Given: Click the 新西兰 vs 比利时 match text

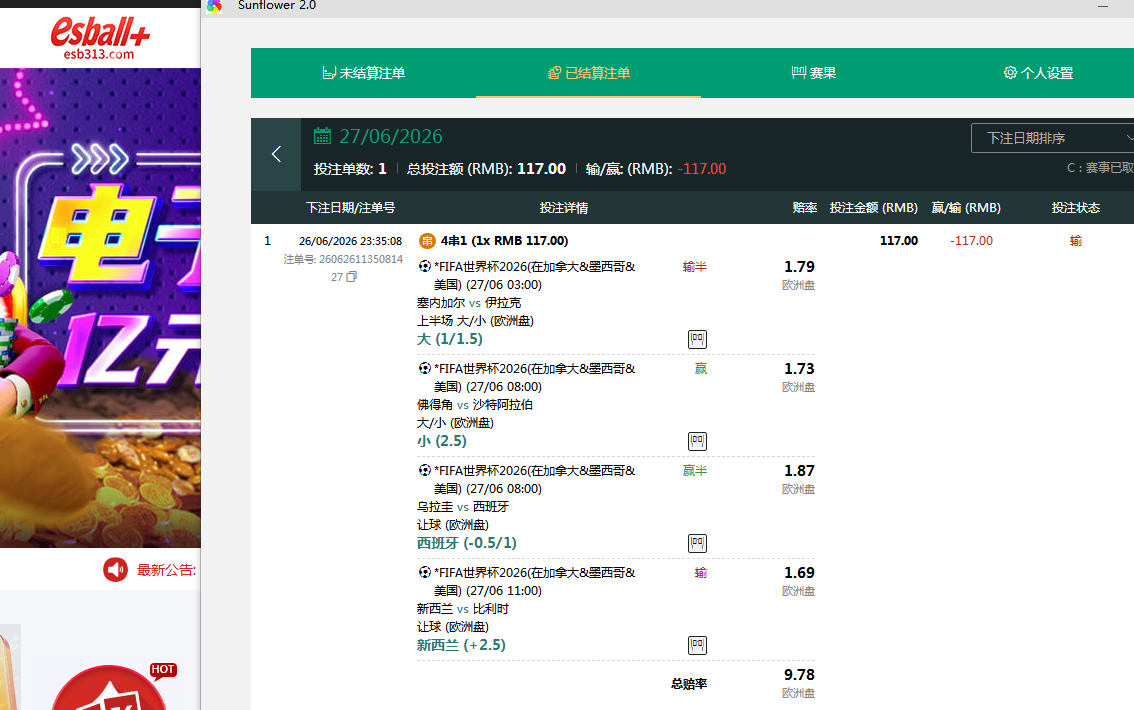Looking at the screenshot, I should point(463,608).
